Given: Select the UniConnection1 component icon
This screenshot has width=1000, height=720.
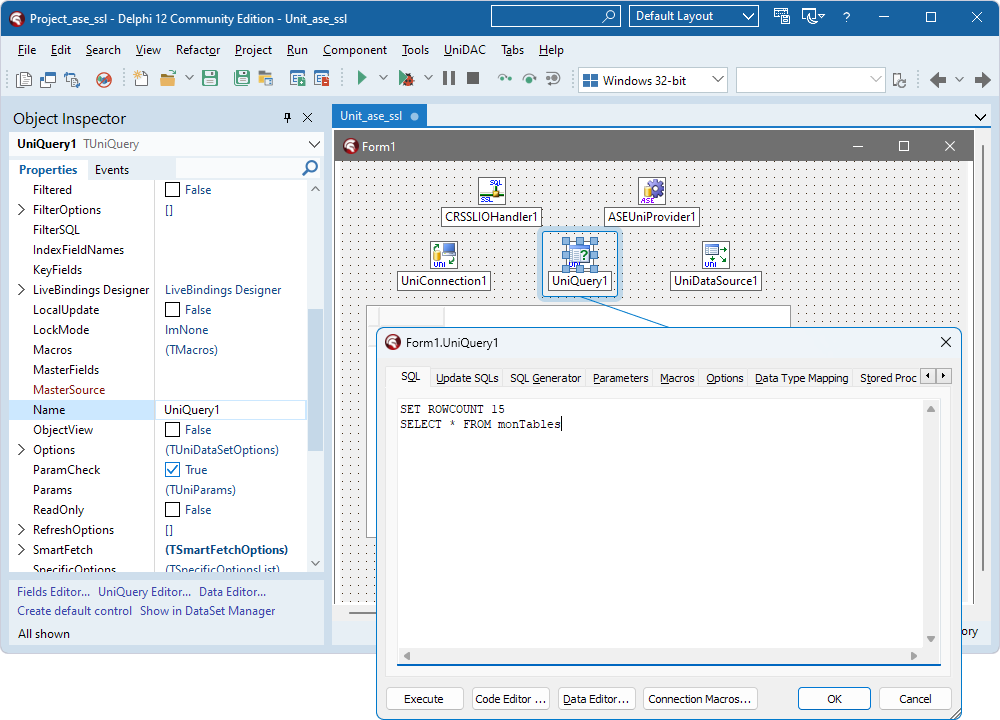Looking at the screenshot, I should (443, 254).
